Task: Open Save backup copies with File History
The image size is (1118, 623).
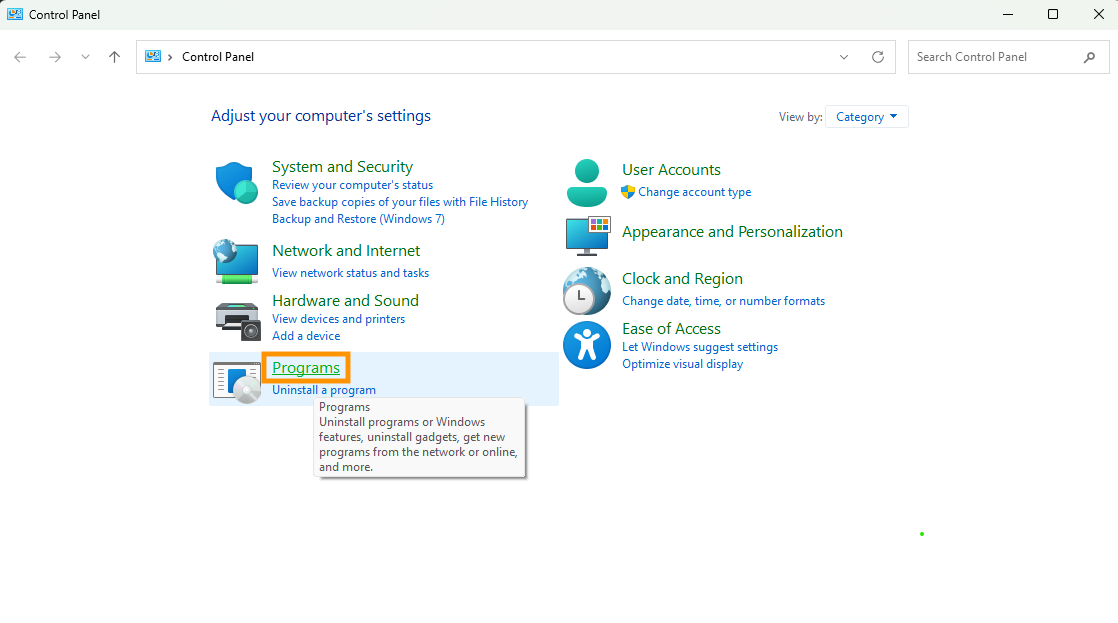Action: tap(400, 202)
